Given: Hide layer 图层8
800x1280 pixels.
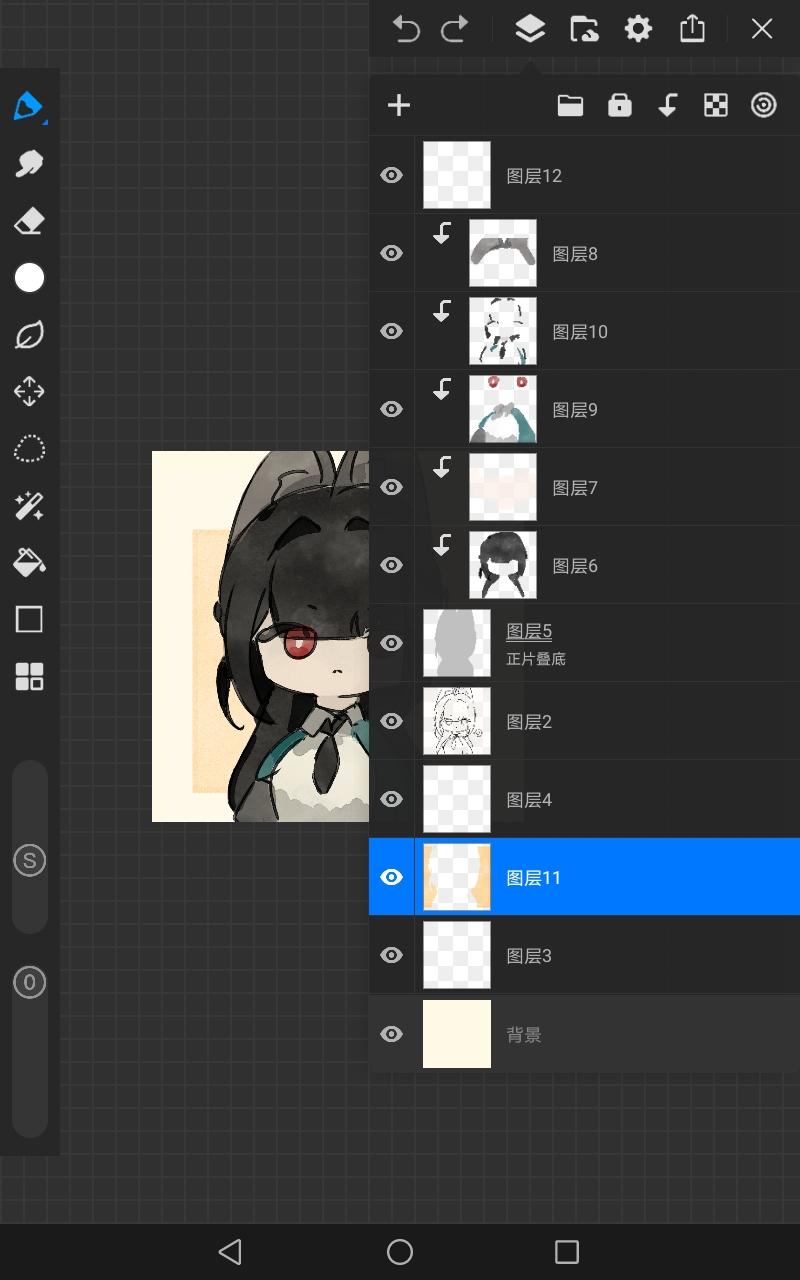Looking at the screenshot, I should coord(392,254).
